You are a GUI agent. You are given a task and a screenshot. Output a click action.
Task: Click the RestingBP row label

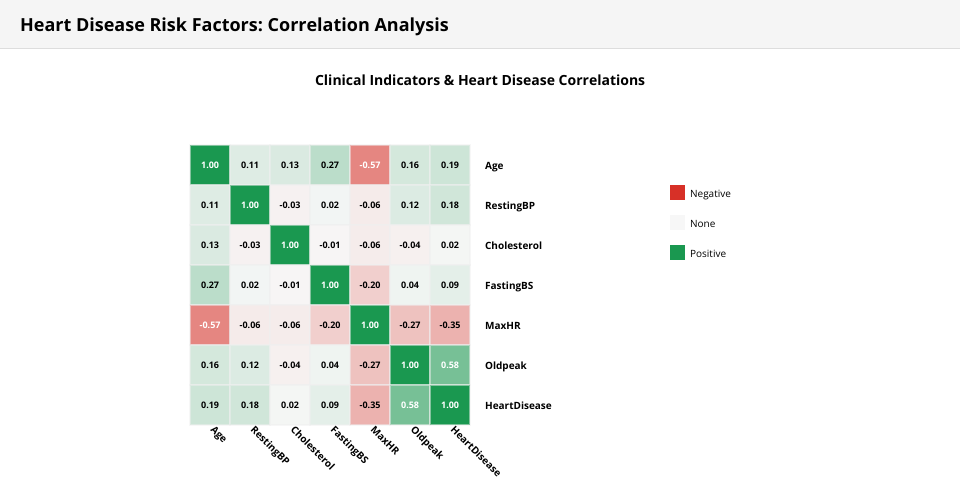coord(509,205)
